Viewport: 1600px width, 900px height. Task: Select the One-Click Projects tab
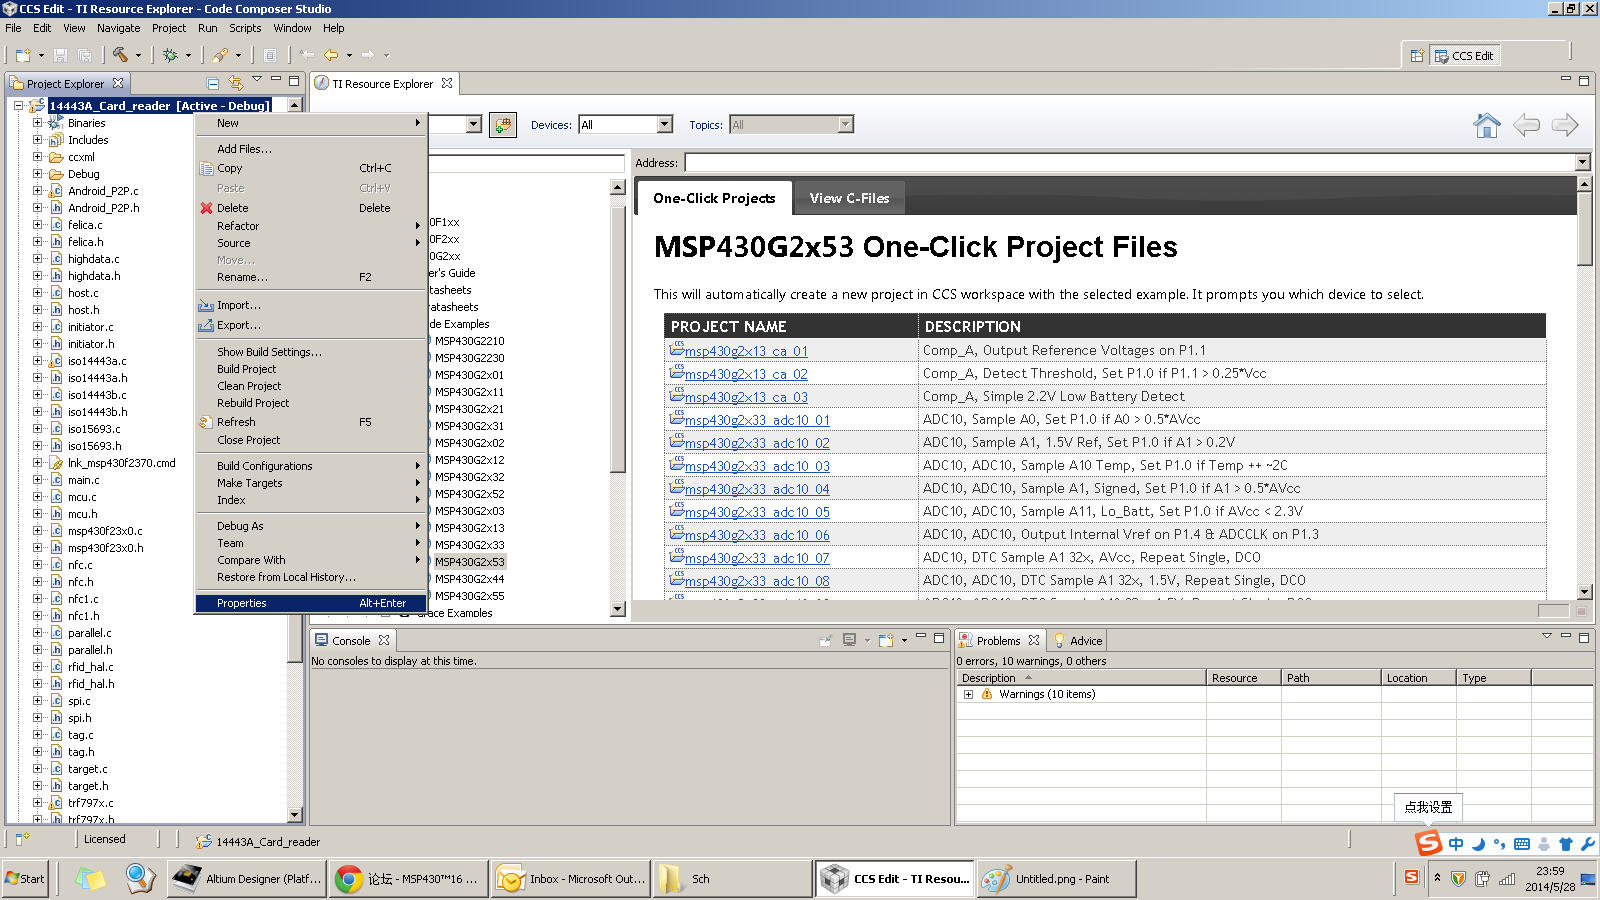click(714, 198)
